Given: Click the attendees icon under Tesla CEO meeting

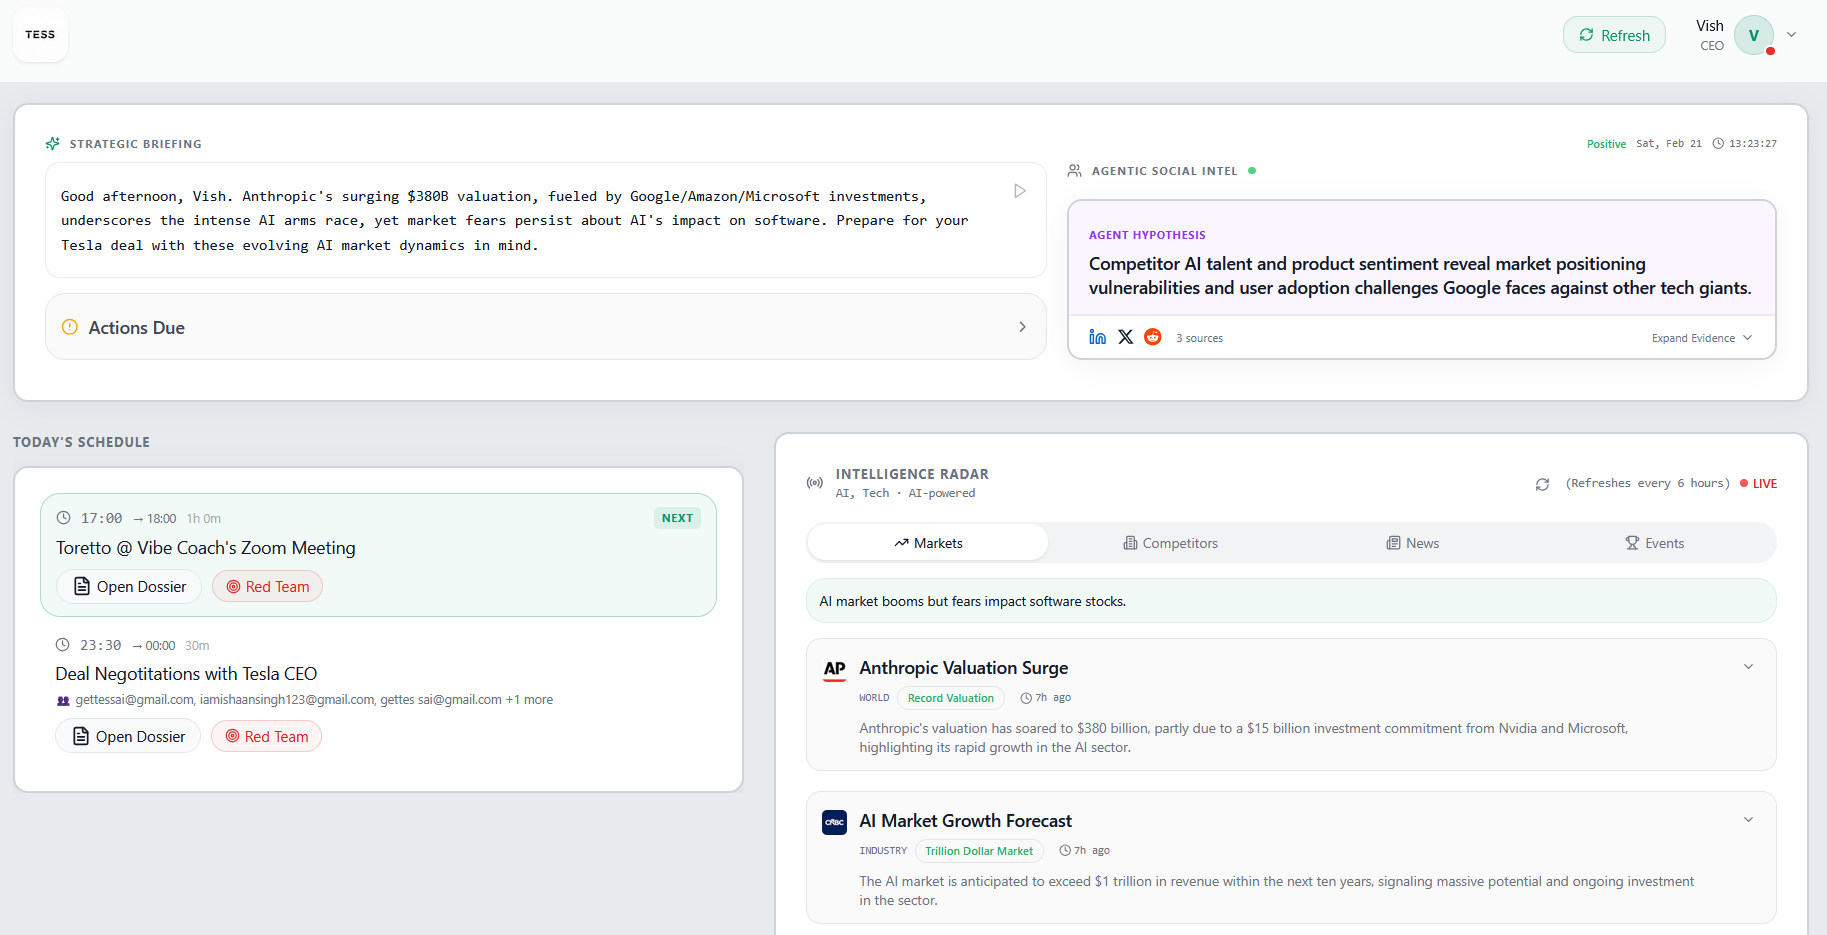Looking at the screenshot, I should click(63, 700).
